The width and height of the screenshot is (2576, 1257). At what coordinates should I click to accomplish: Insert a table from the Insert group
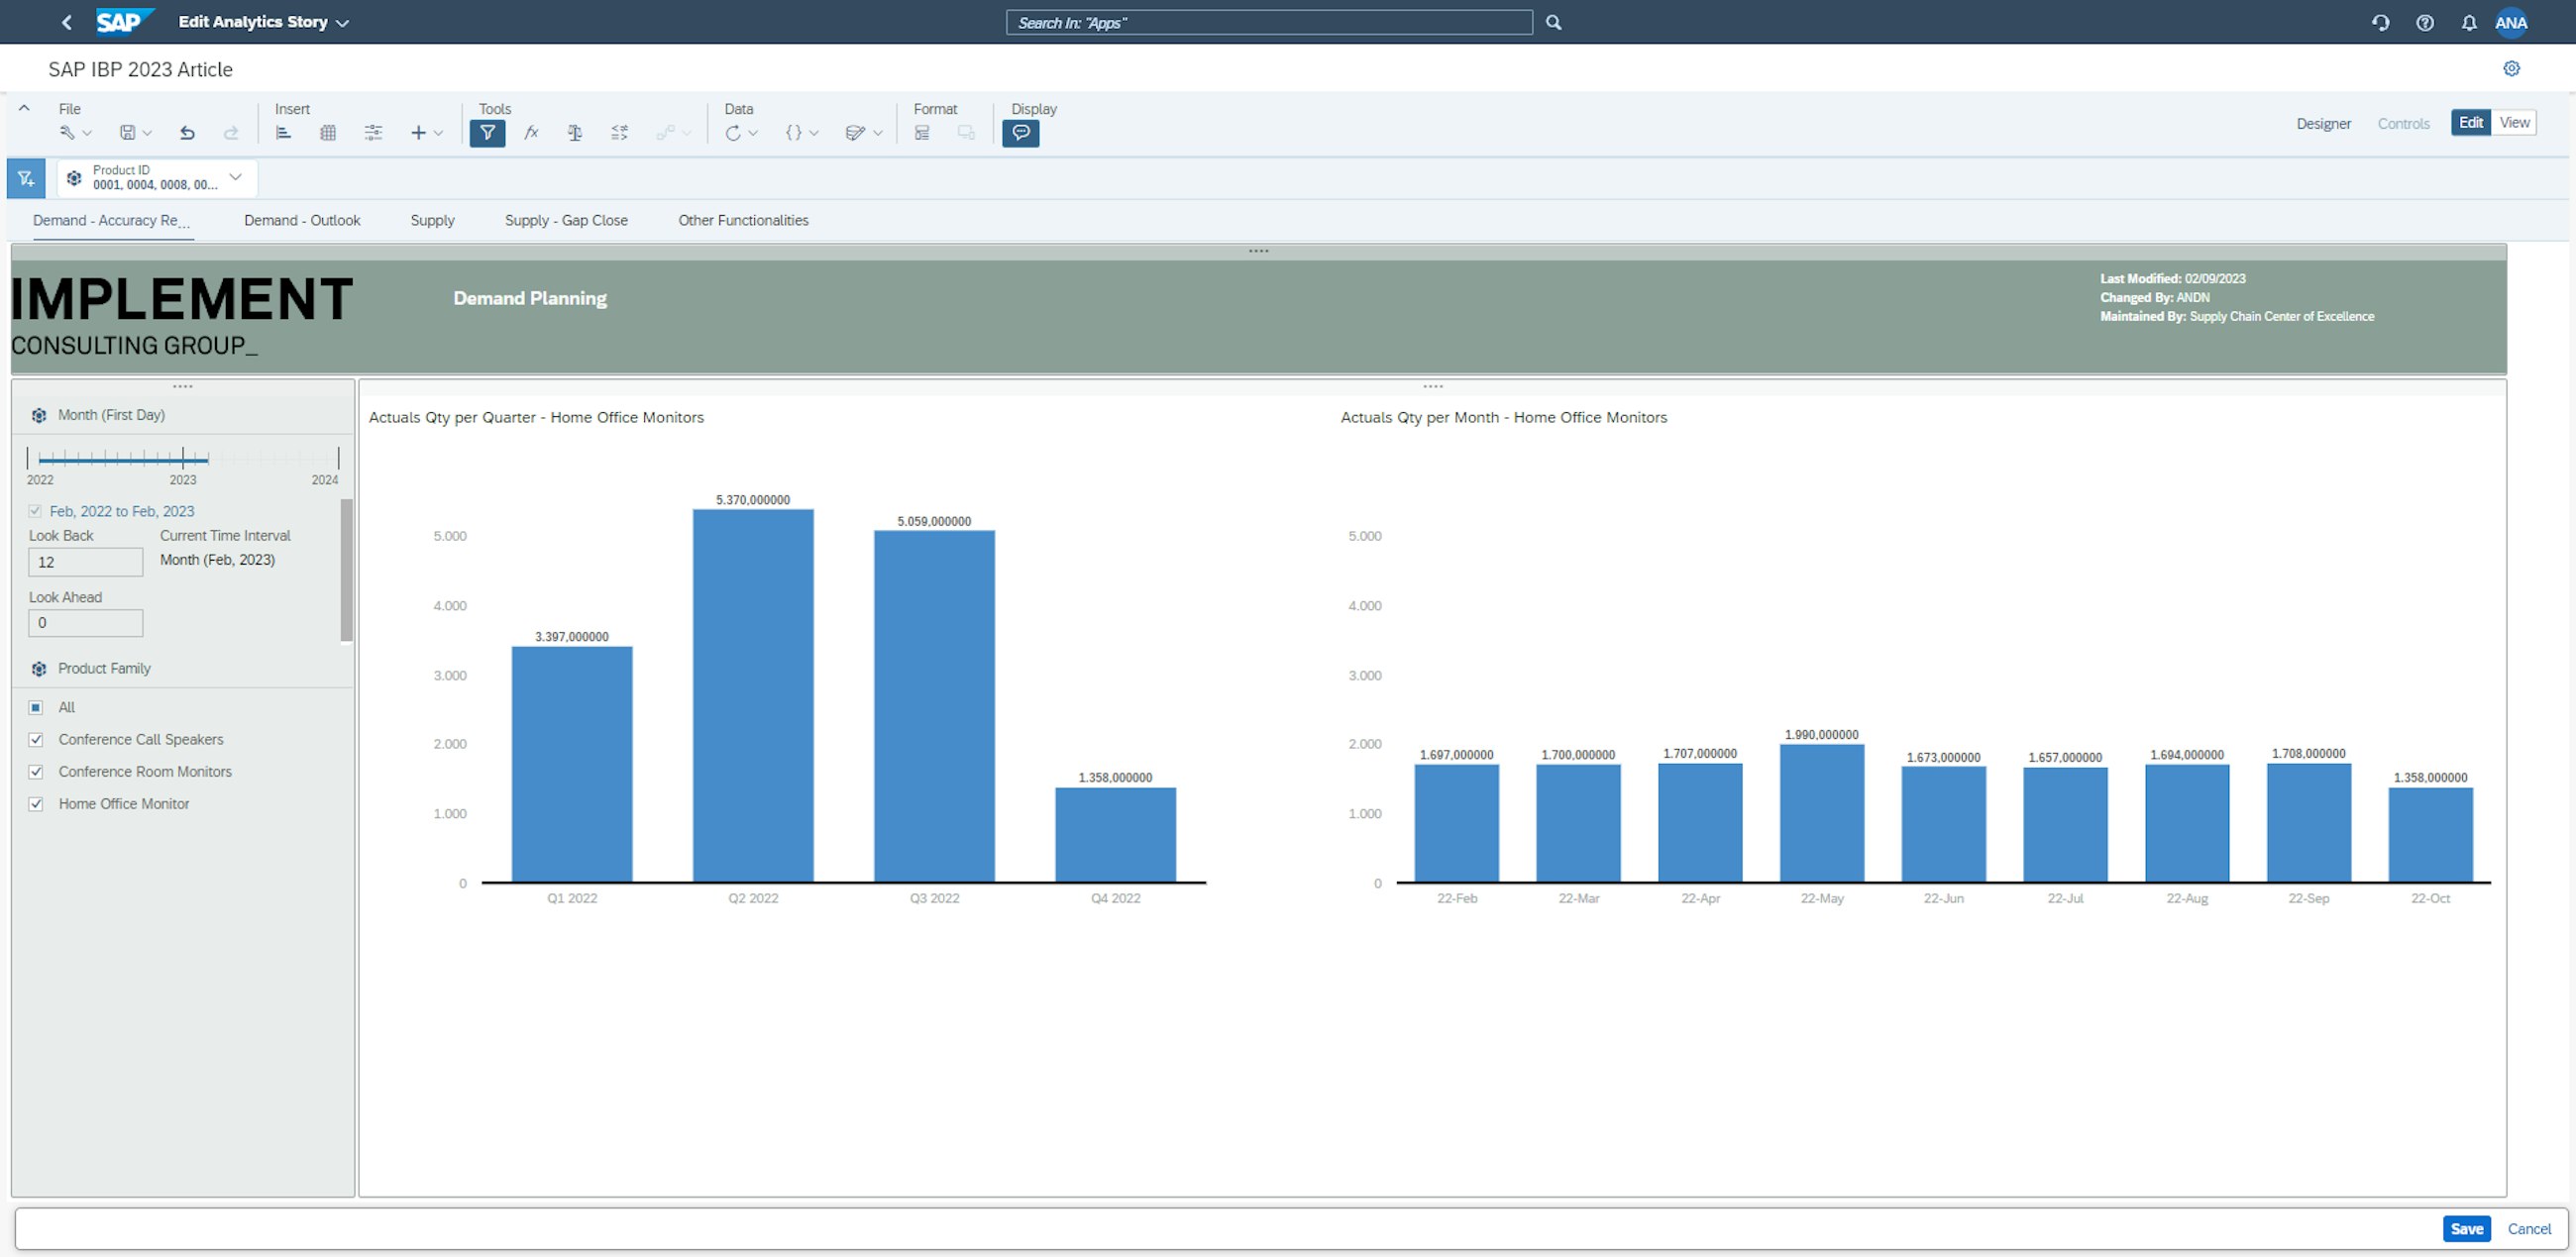[328, 133]
